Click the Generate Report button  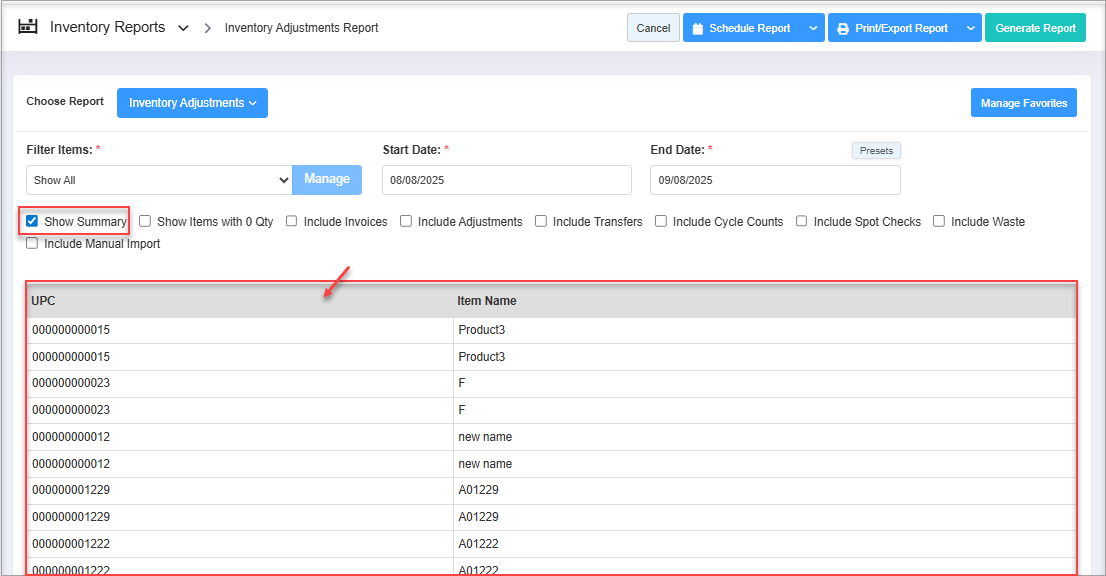(x=1035, y=28)
